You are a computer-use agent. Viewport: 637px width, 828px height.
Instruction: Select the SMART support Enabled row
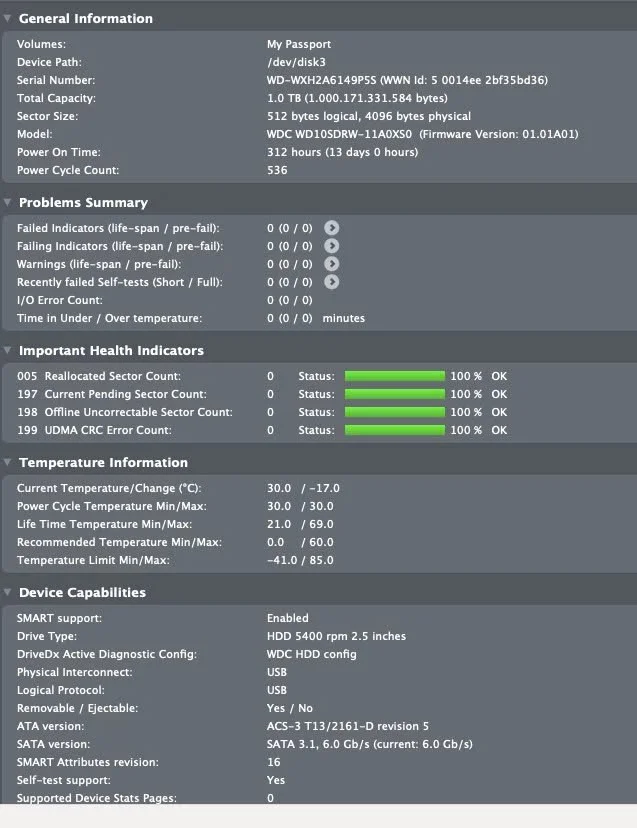click(x=287, y=618)
